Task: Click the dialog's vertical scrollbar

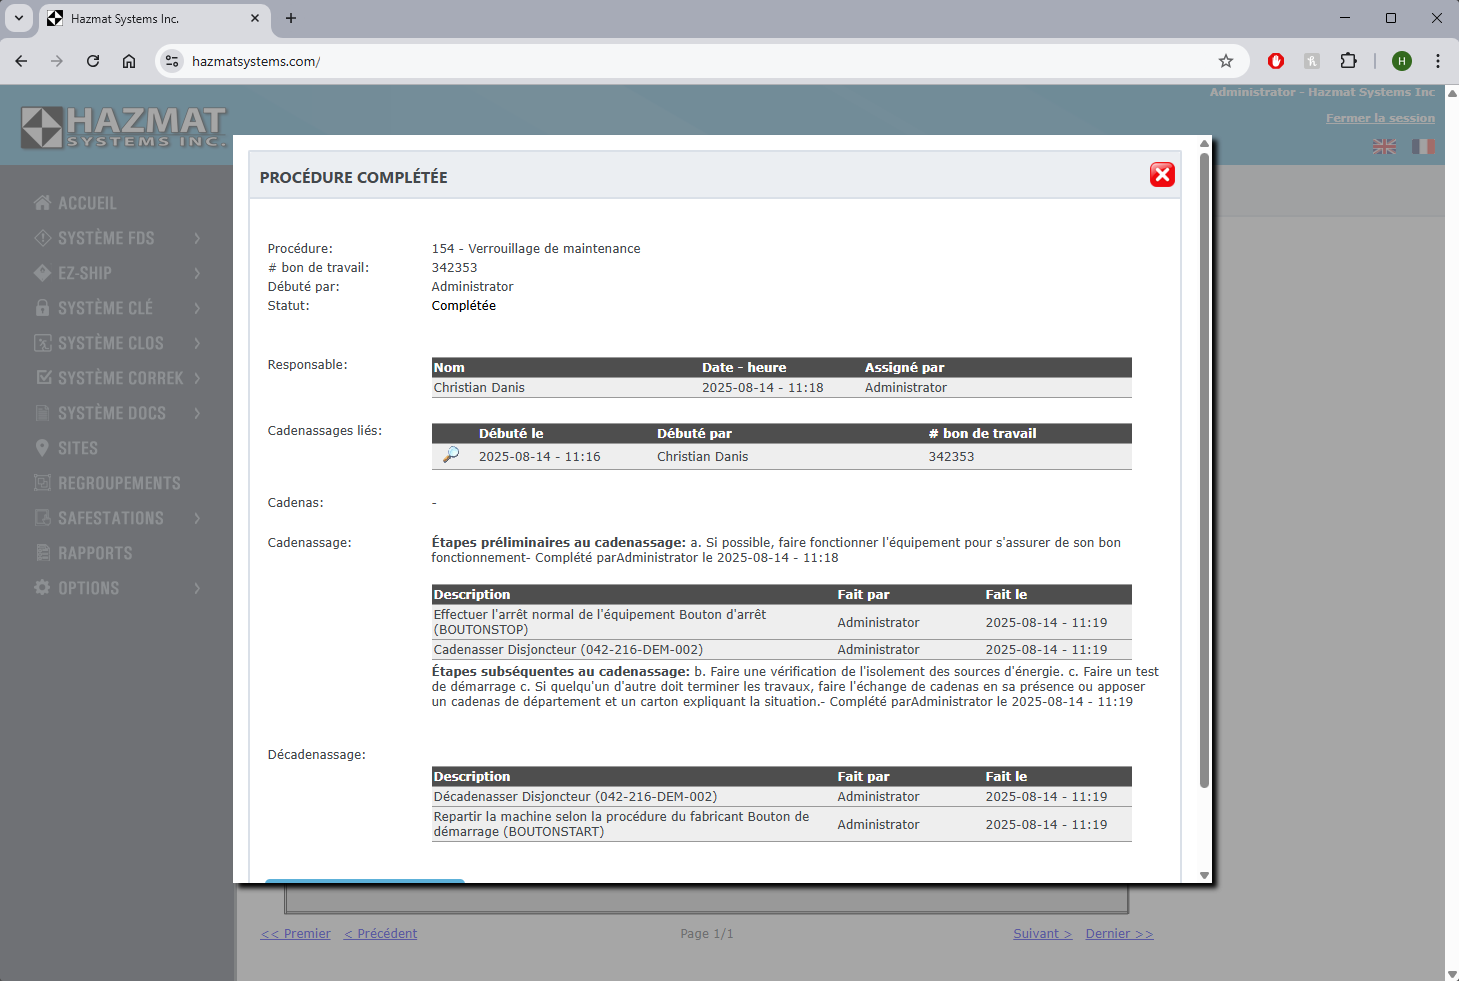Action: pos(1204,470)
